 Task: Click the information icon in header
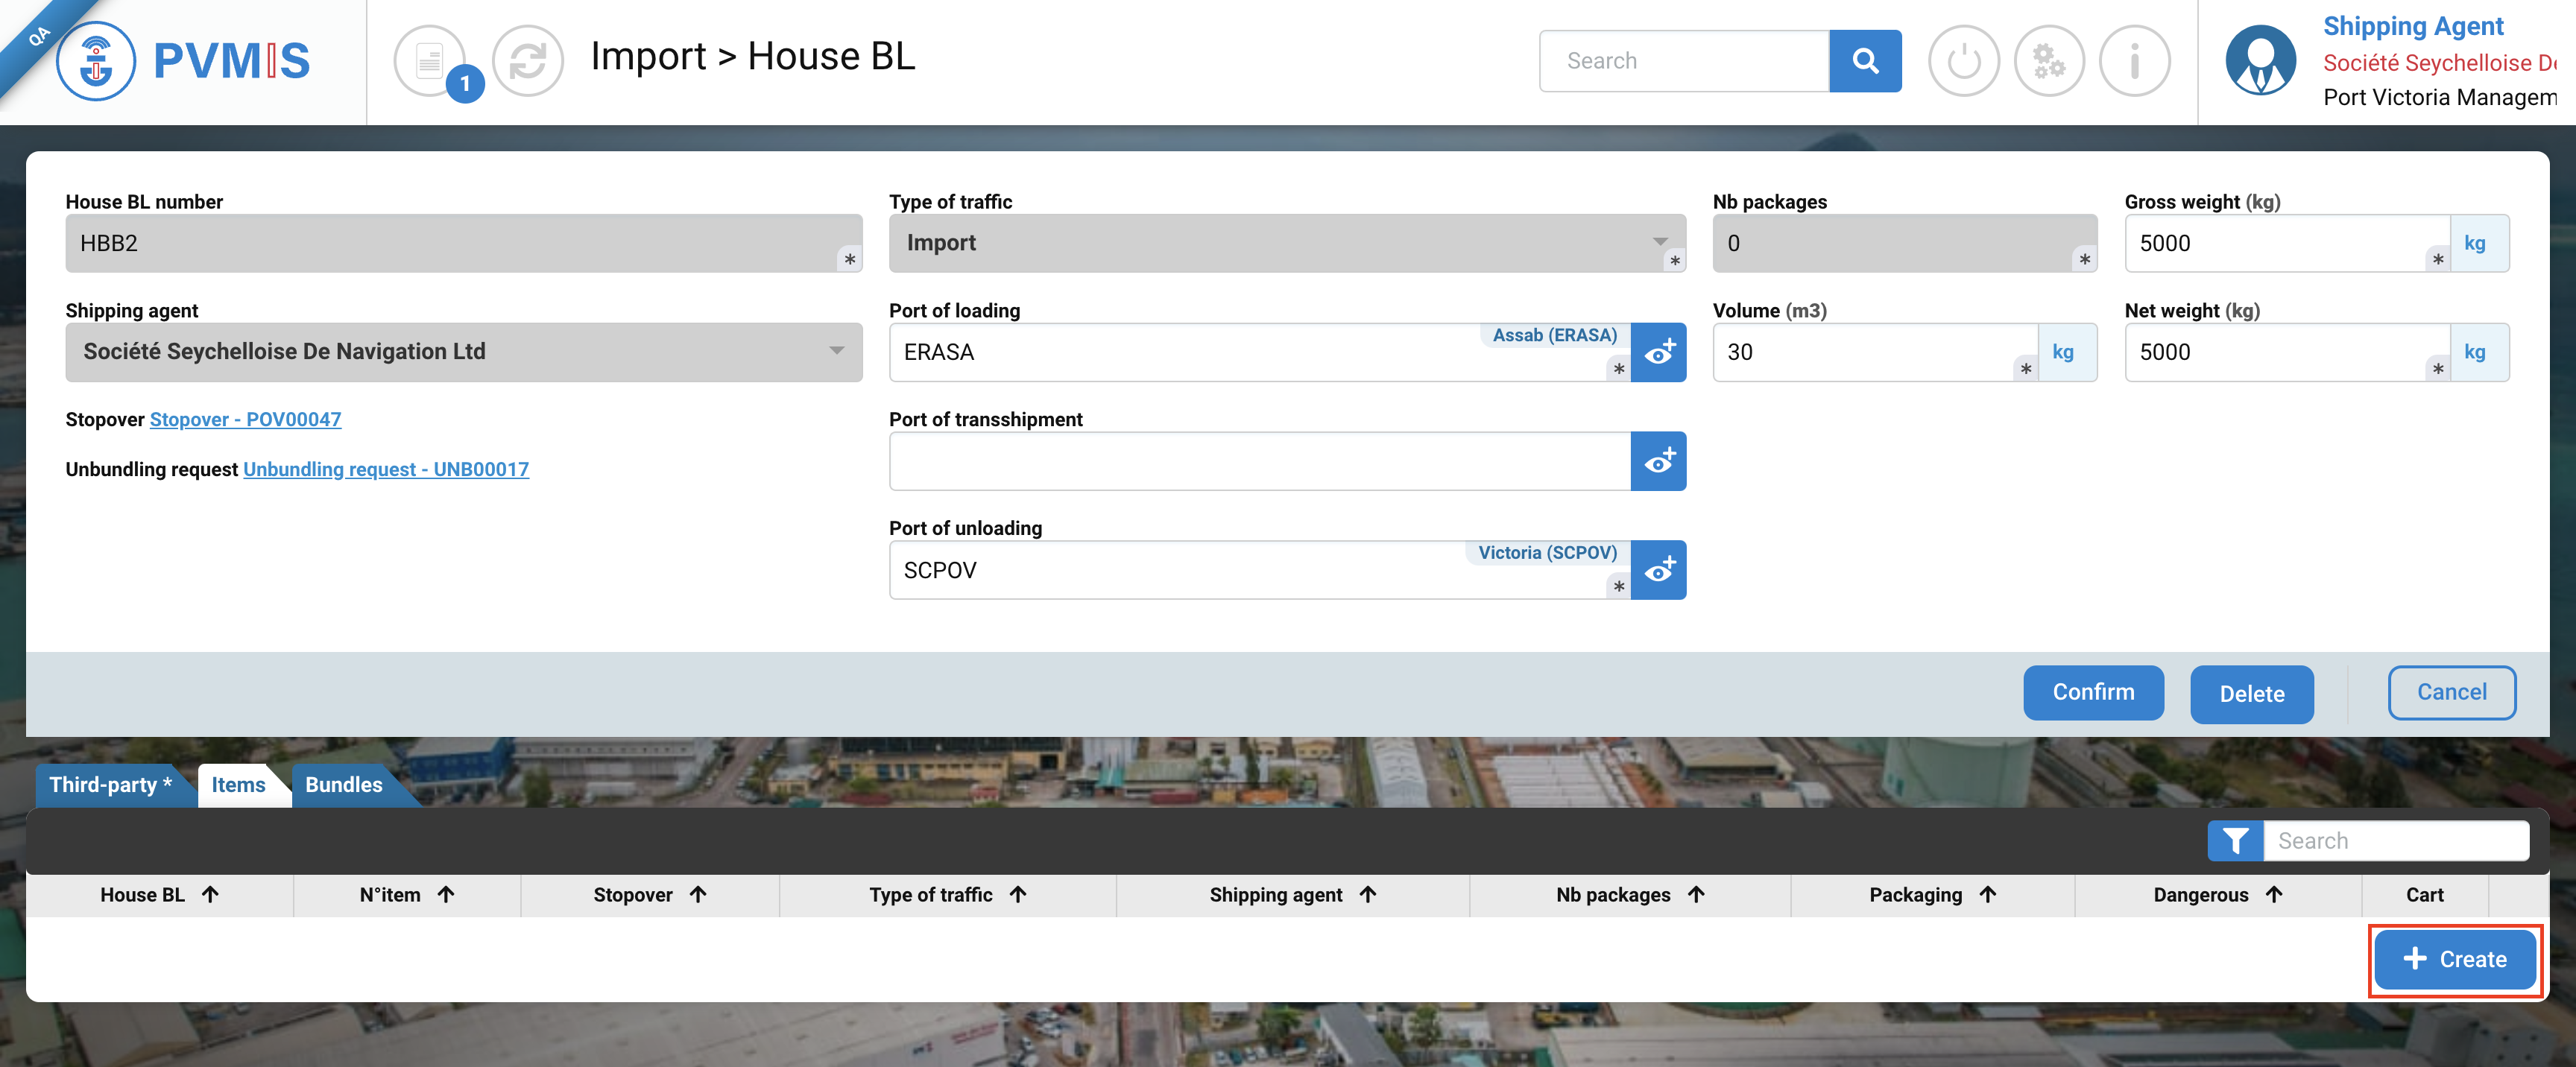pos(2134,61)
